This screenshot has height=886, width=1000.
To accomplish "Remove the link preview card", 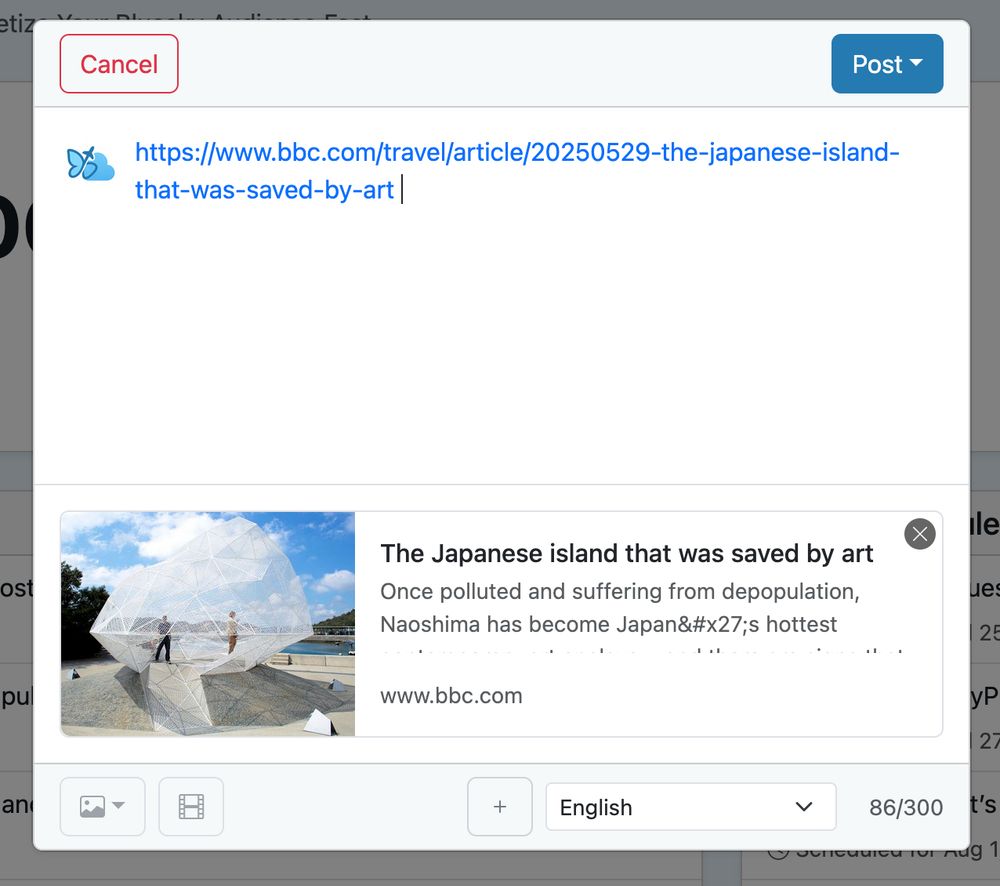I will point(920,534).
